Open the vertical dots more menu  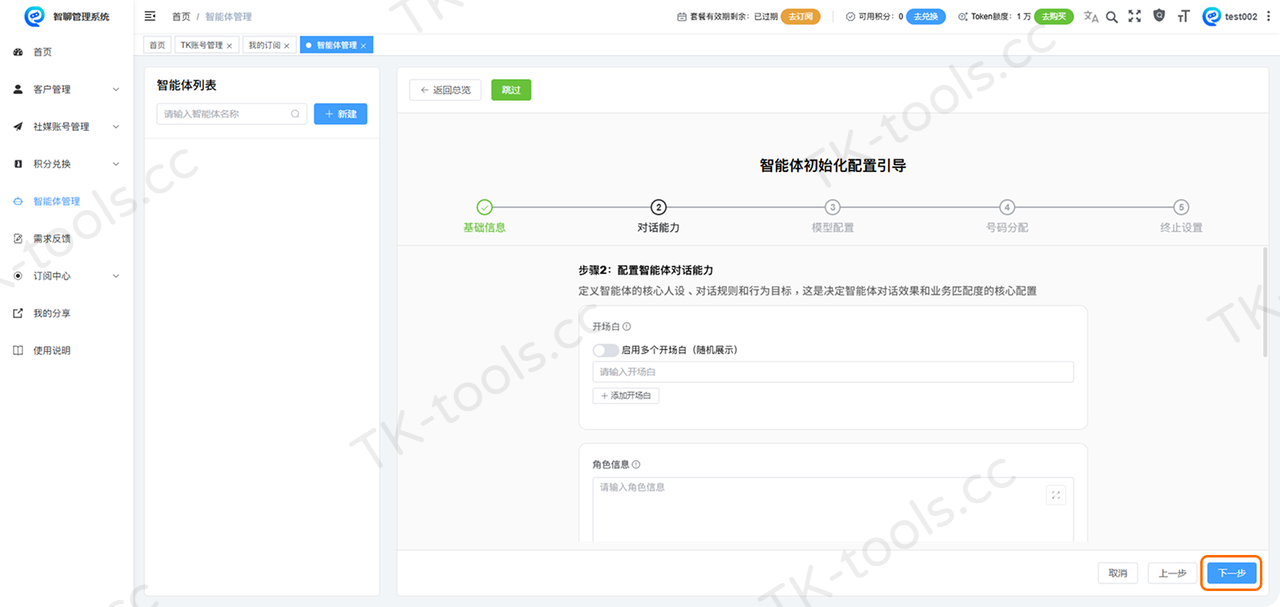coord(1268,16)
